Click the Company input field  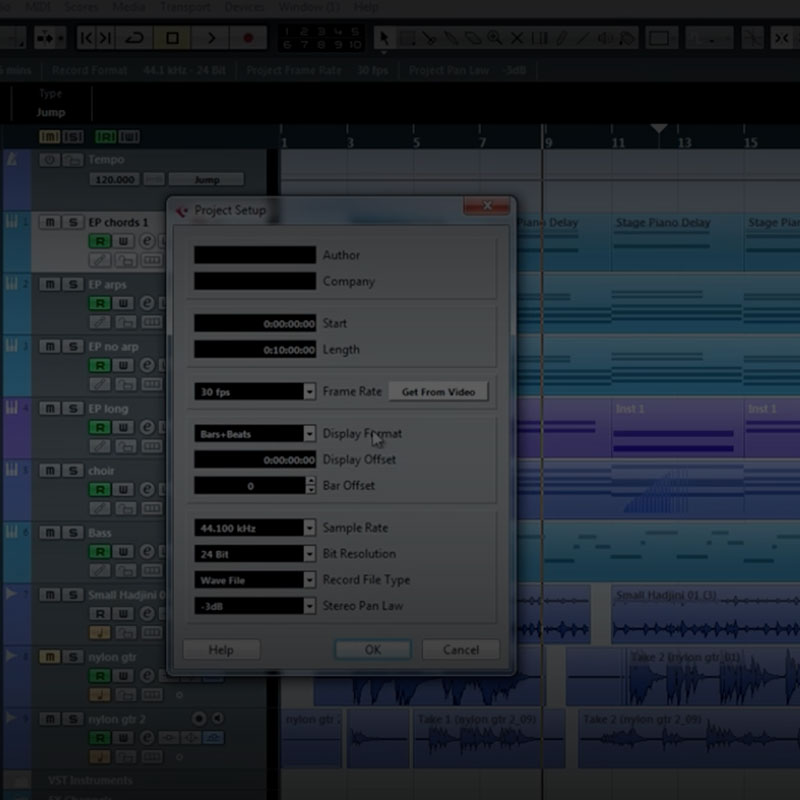coord(255,281)
